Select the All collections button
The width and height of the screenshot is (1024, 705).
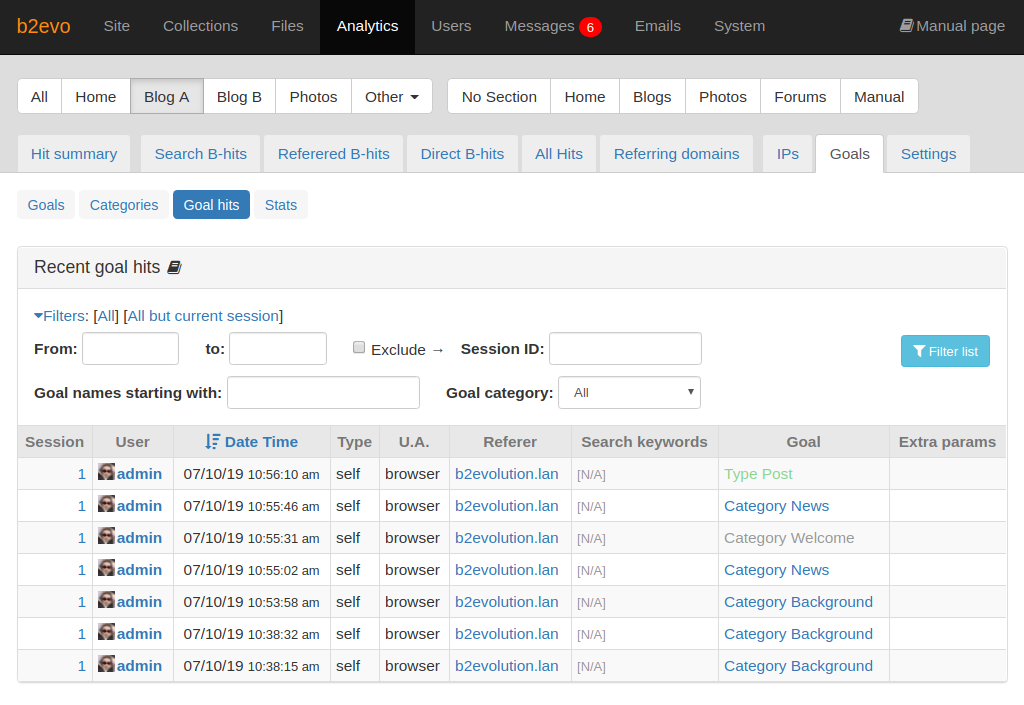pyautogui.click(x=39, y=97)
